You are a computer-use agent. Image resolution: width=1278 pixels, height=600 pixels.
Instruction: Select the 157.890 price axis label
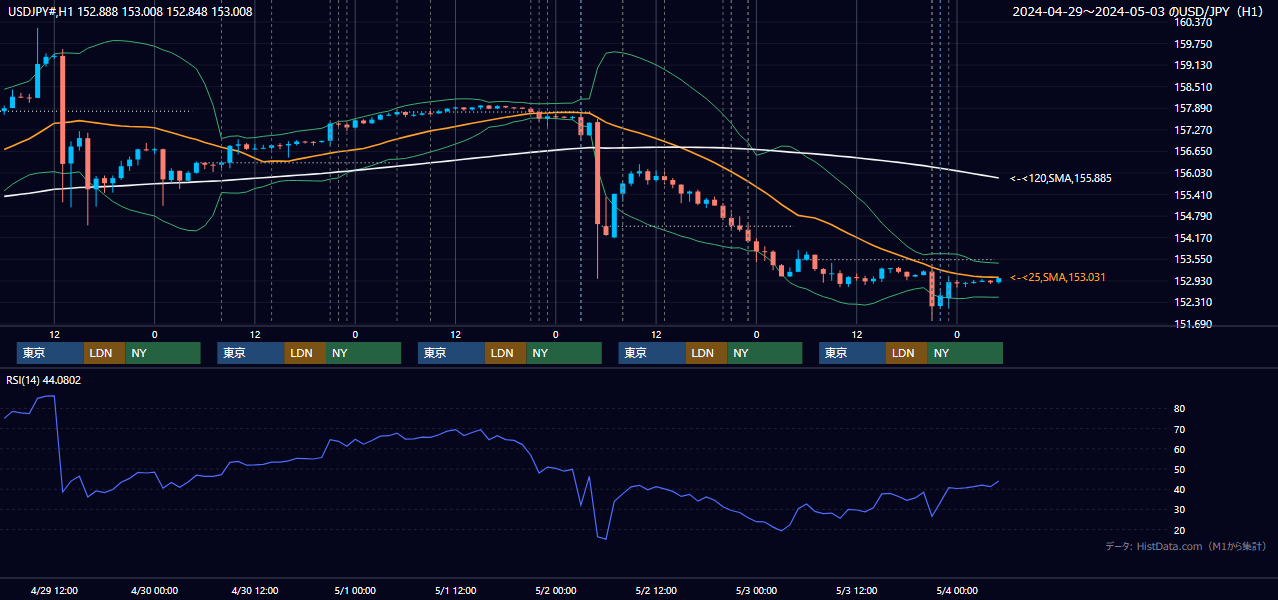[1193, 108]
